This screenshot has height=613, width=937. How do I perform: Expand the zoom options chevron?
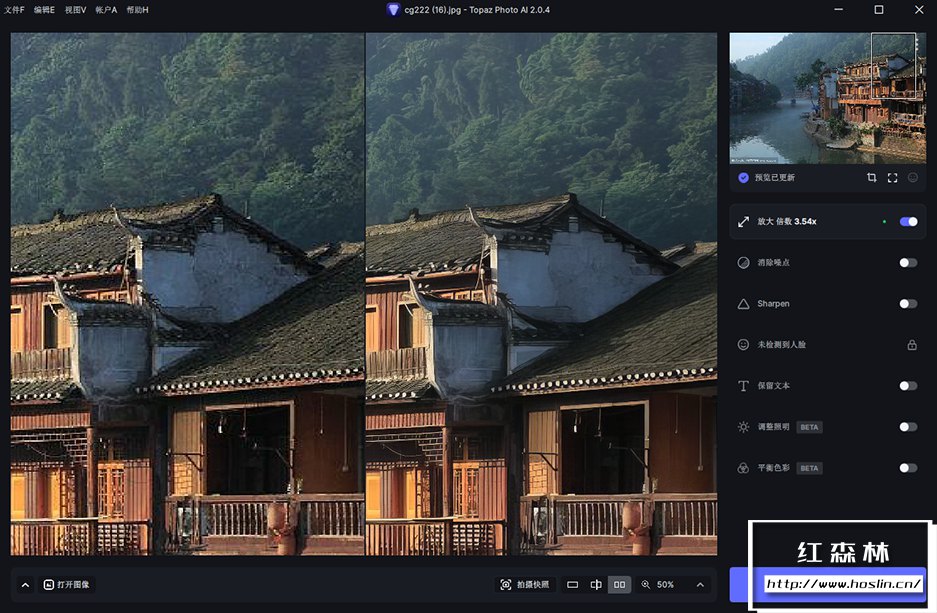coord(700,585)
